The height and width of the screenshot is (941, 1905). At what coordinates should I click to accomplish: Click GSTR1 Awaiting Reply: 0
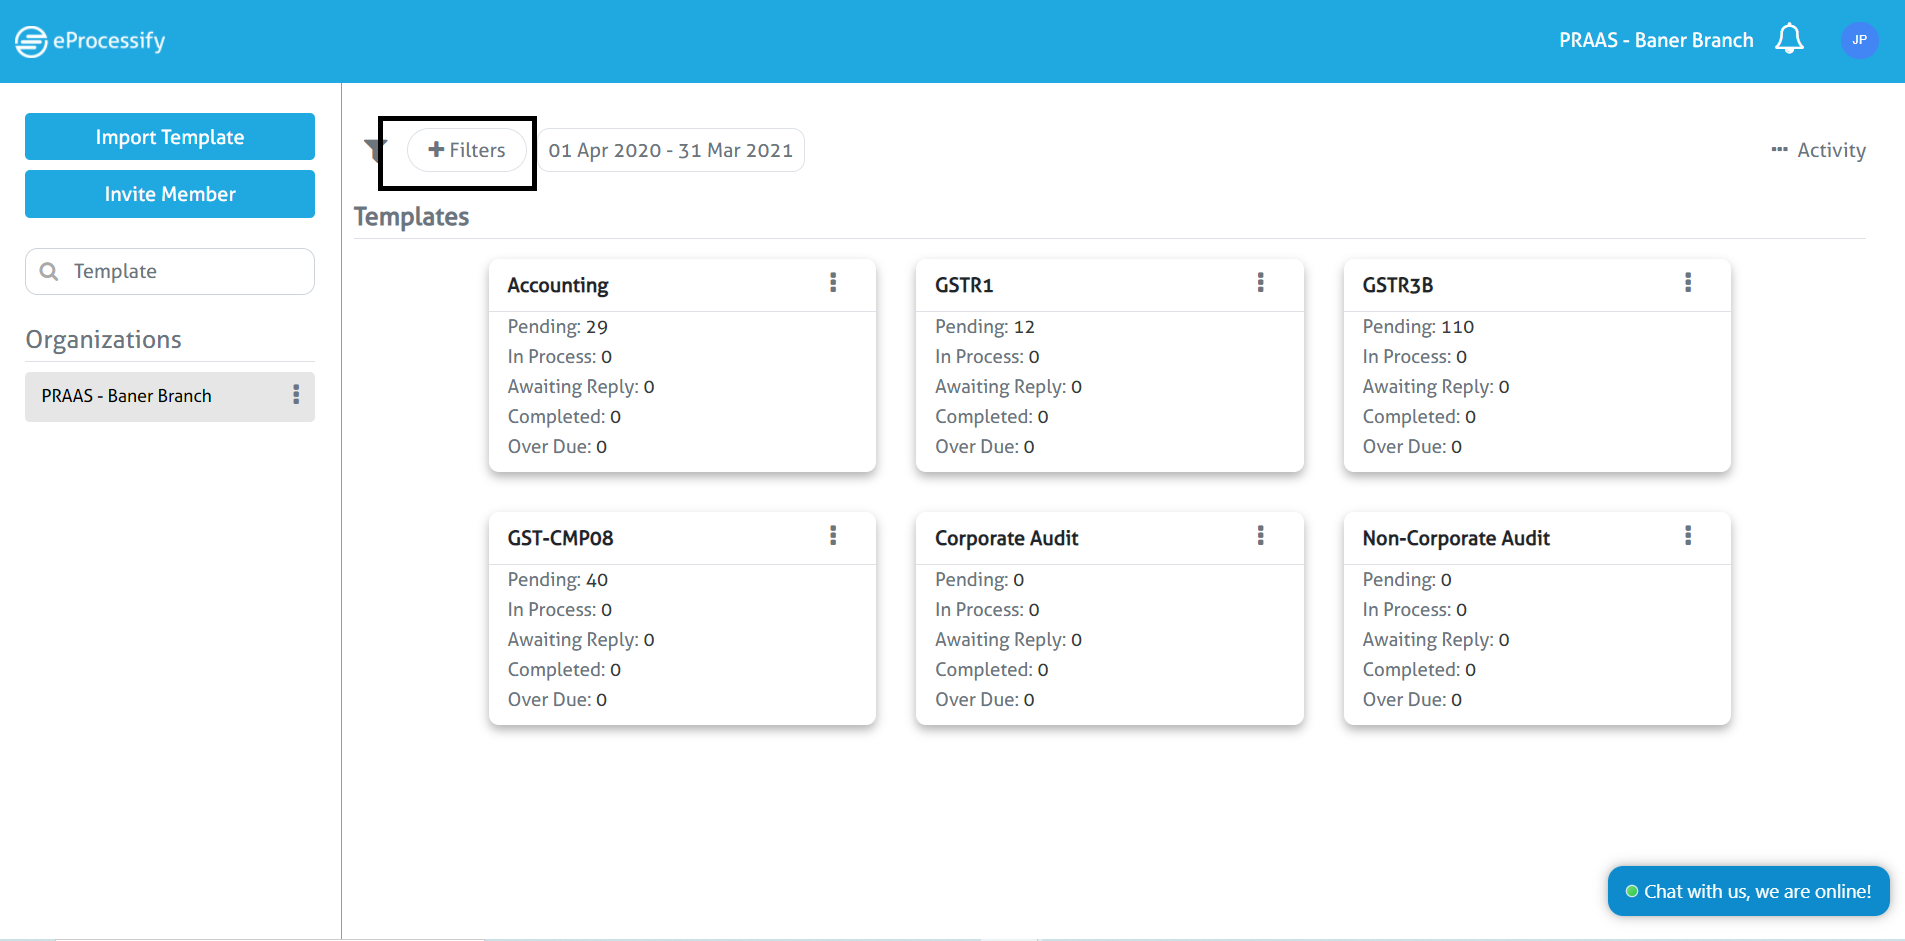(x=1009, y=387)
